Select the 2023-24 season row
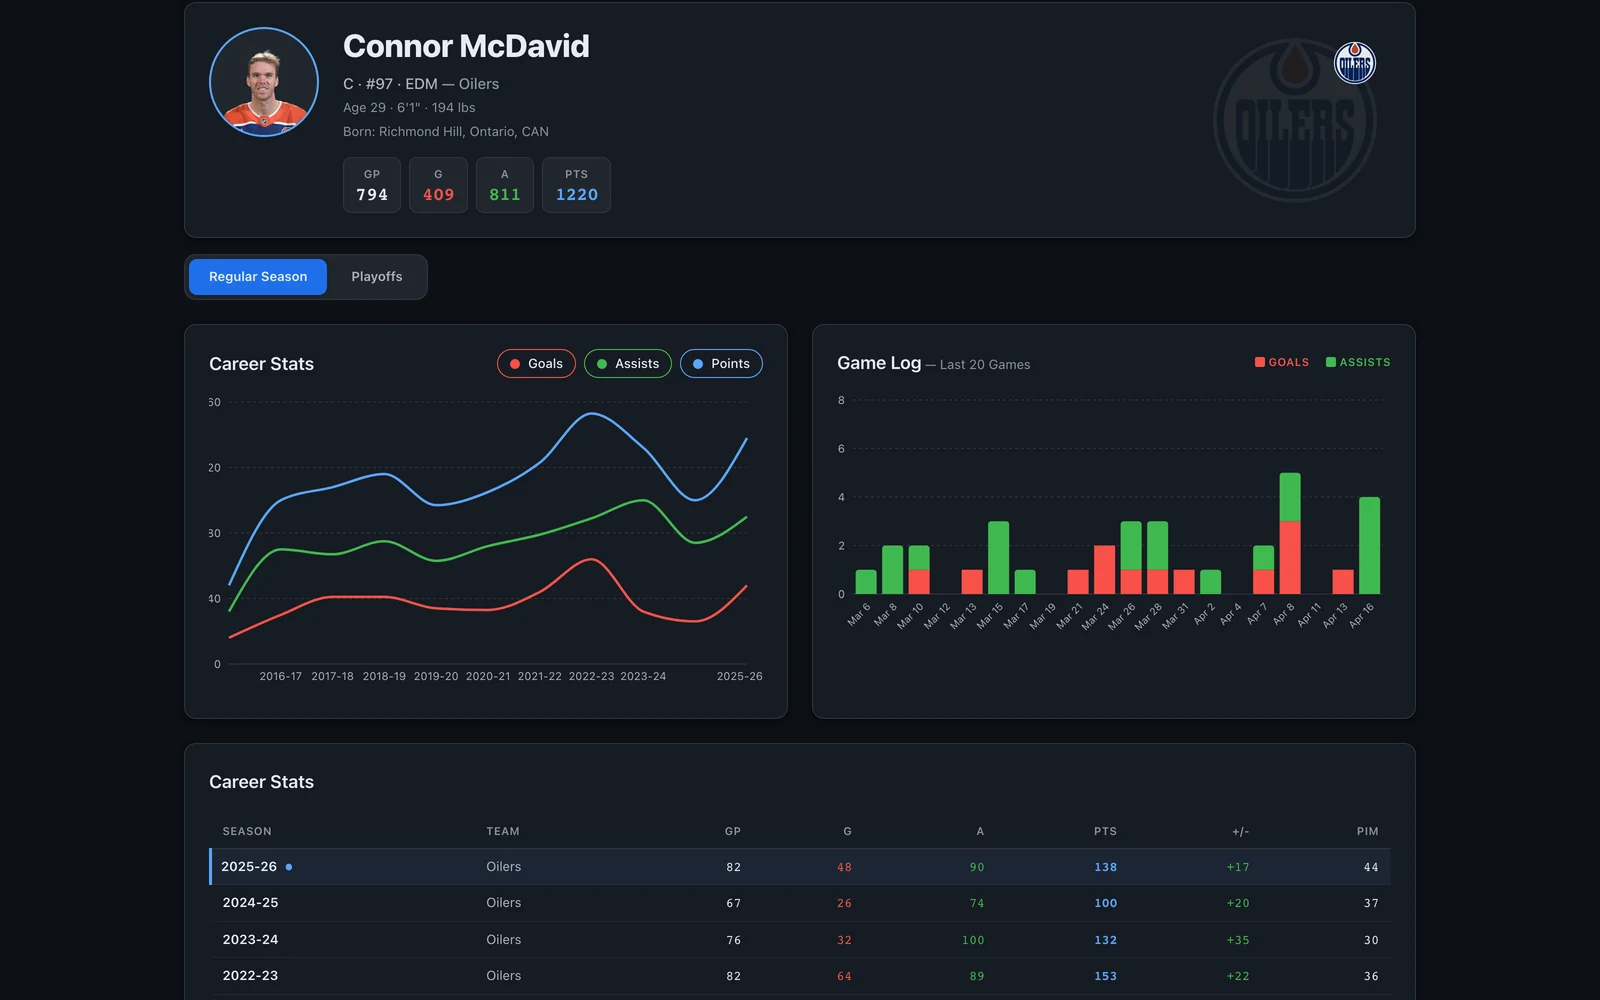 (800, 940)
